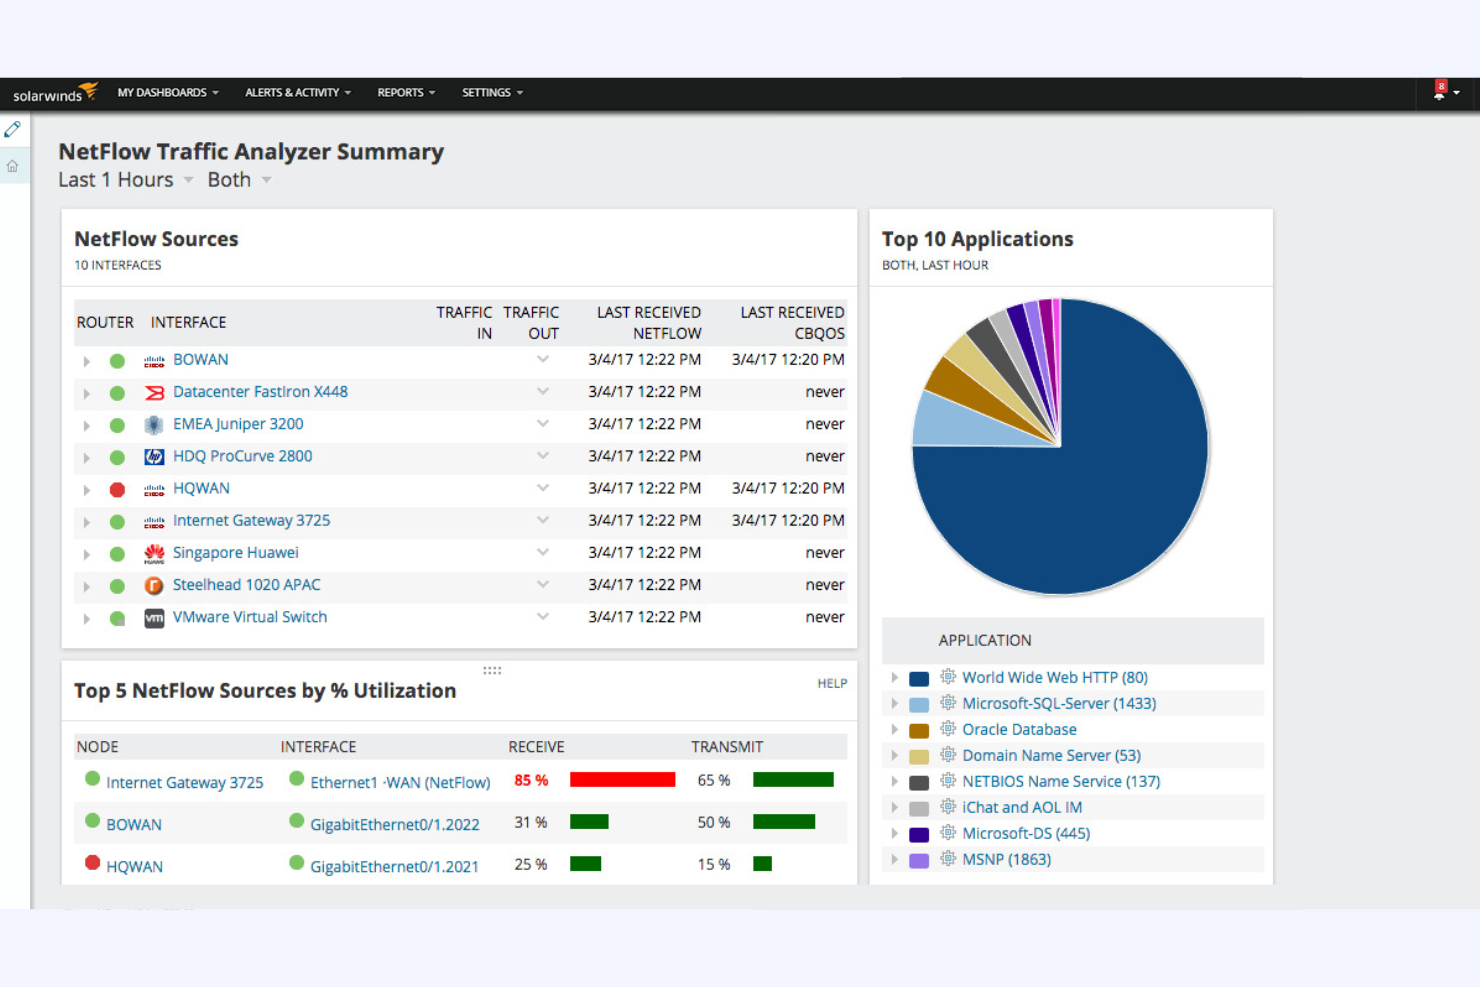Click the green status dot beside Internet Gateway 3725
The width and height of the screenshot is (1480, 987).
[x=117, y=521]
